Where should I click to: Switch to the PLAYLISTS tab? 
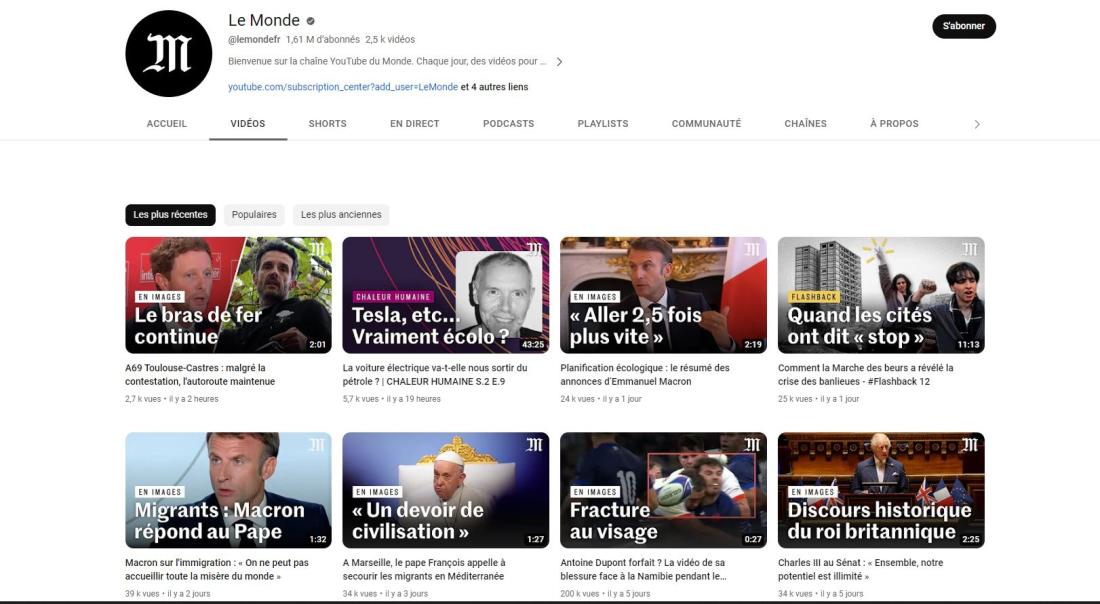point(603,123)
